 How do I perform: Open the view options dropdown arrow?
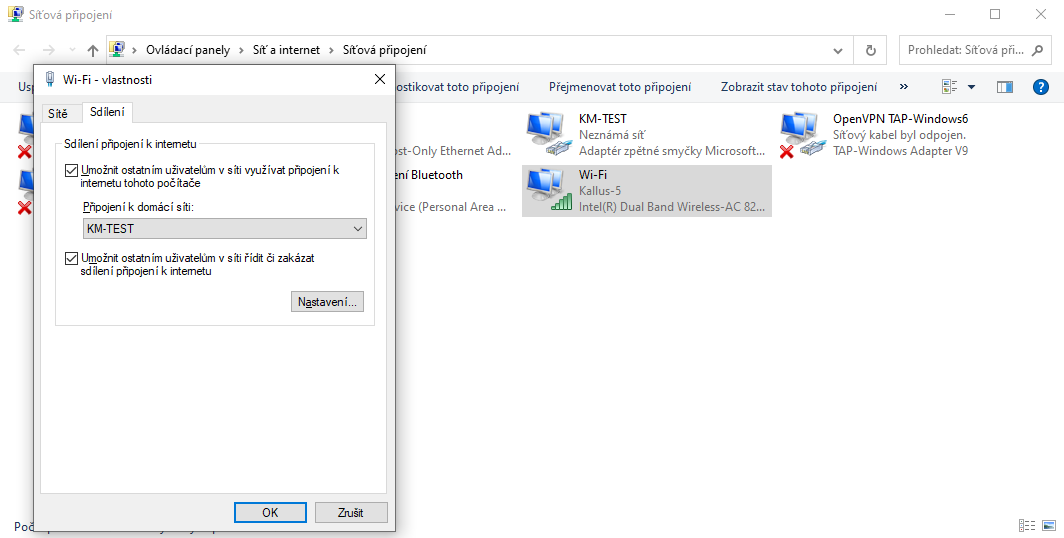coord(971,87)
